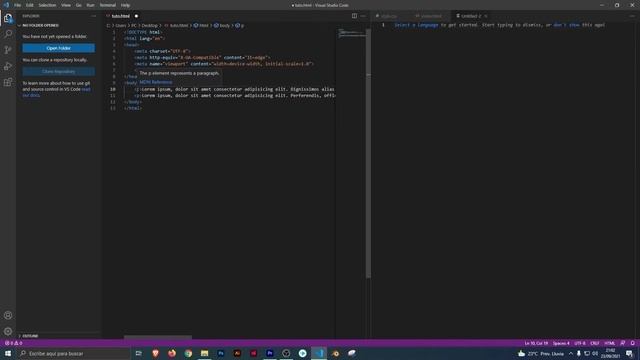Launch Firefox from the taskbar
Image resolution: width=640 pixels, height=360 pixels.
172,353
